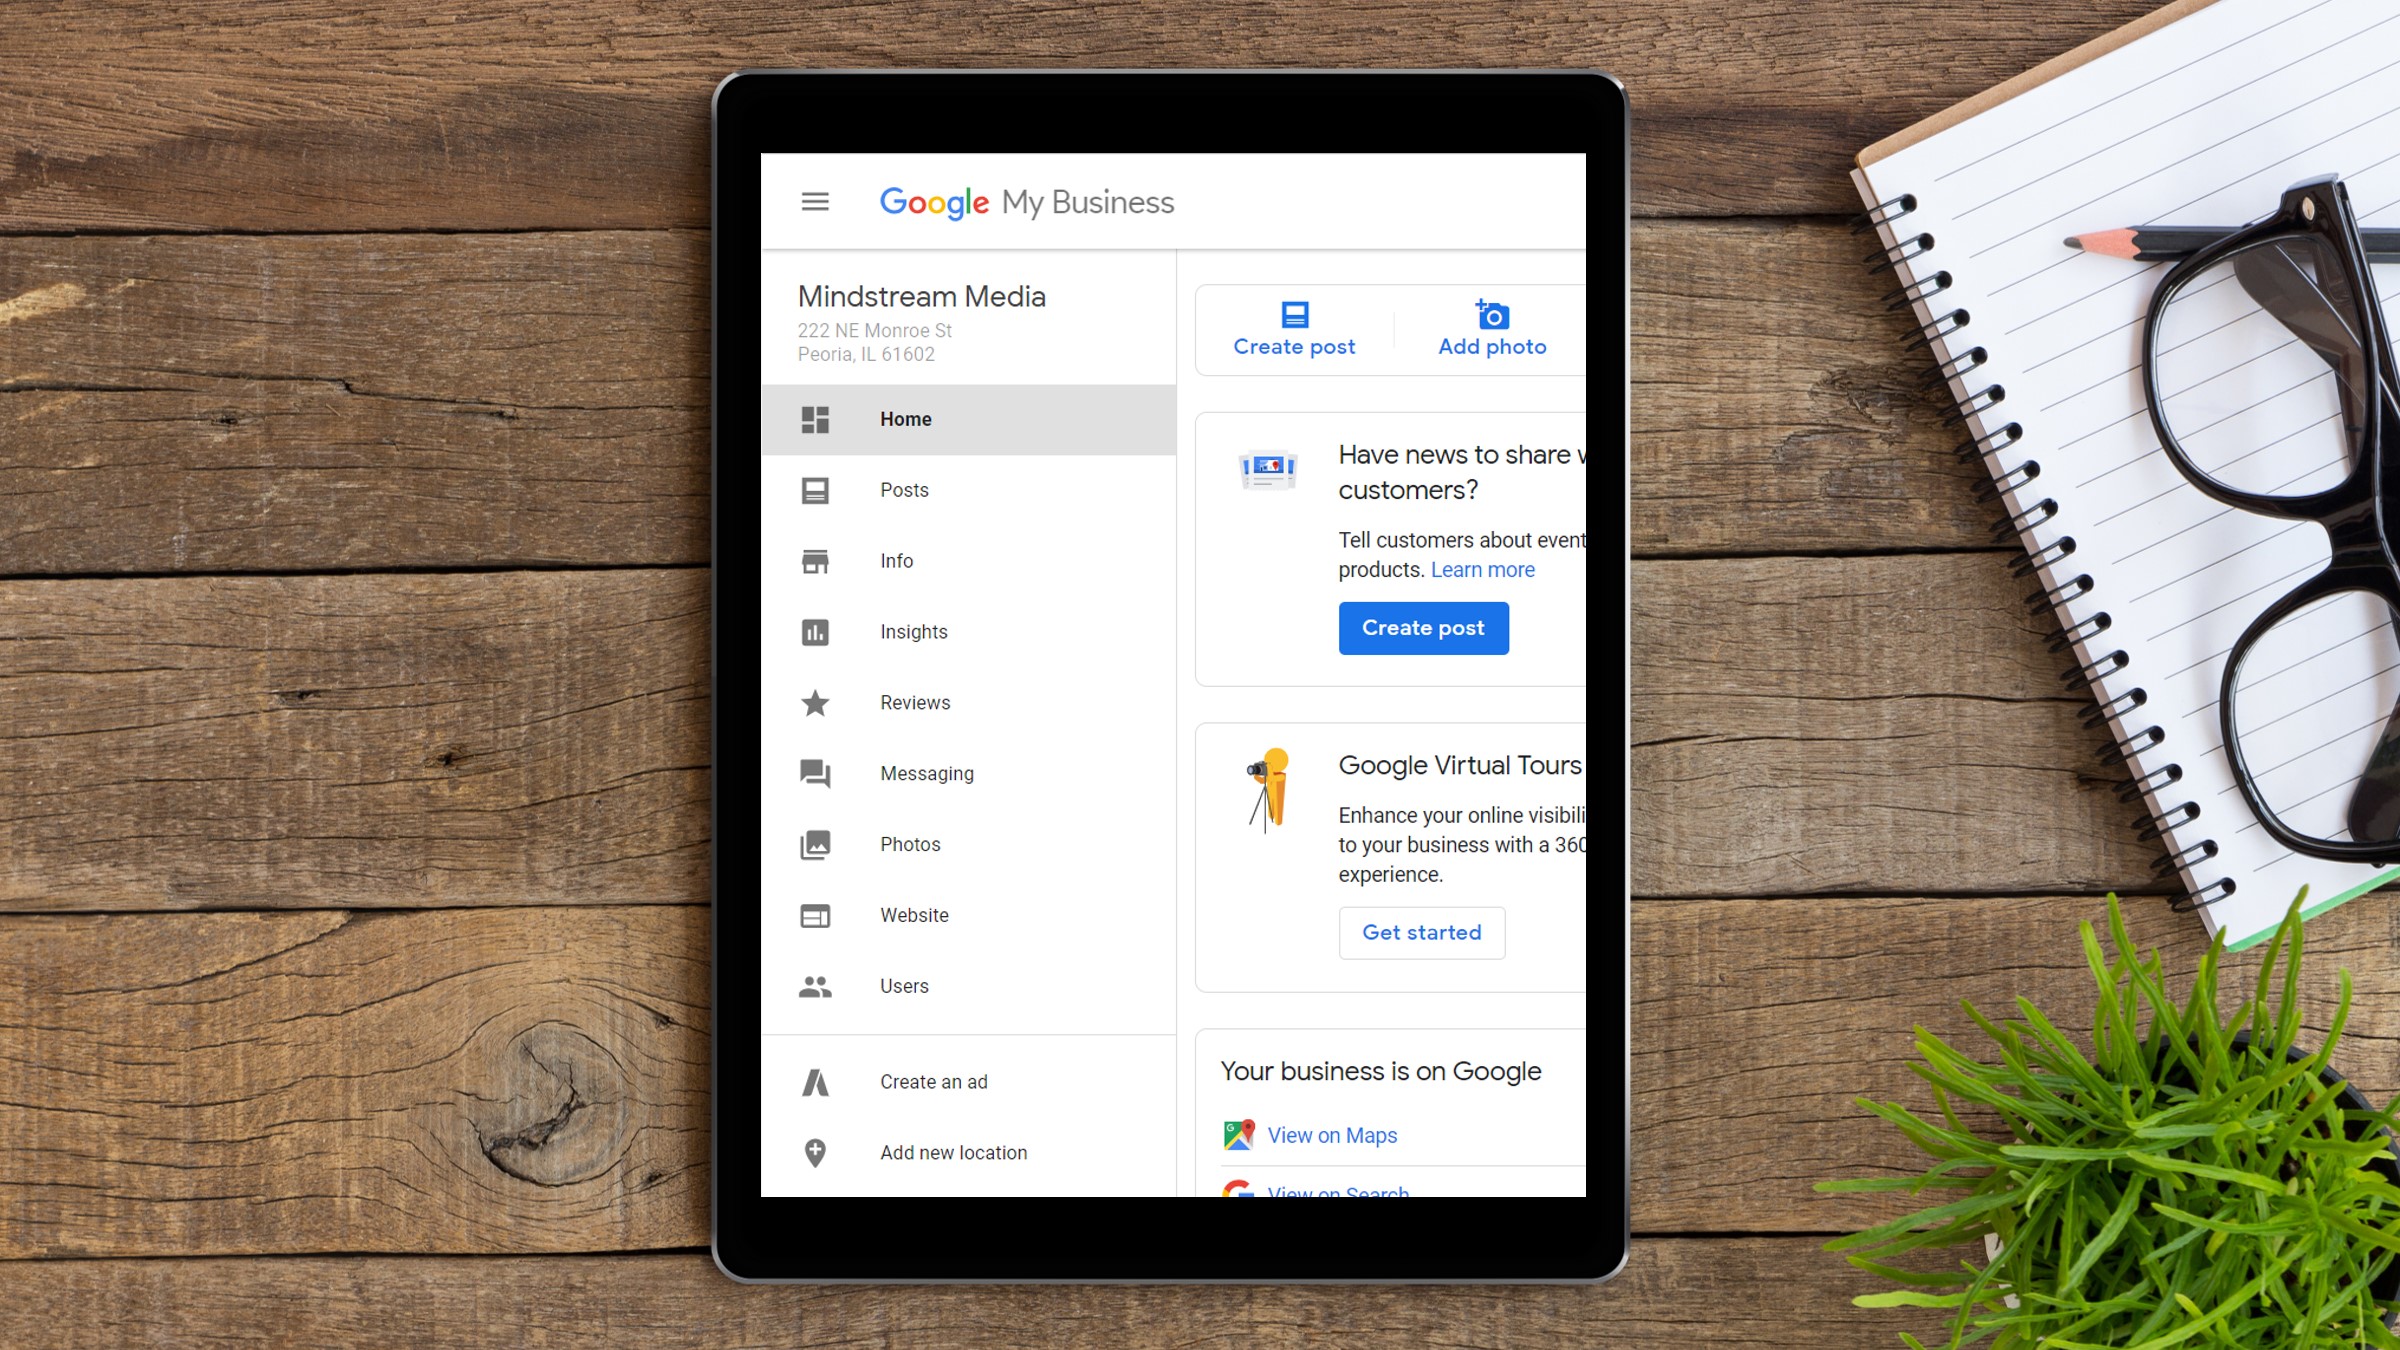Select the Messaging chat icon
This screenshot has width=2400, height=1350.
point(814,771)
